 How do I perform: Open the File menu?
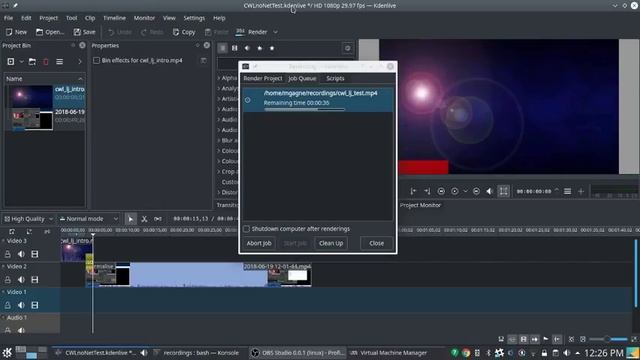(x=8, y=18)
